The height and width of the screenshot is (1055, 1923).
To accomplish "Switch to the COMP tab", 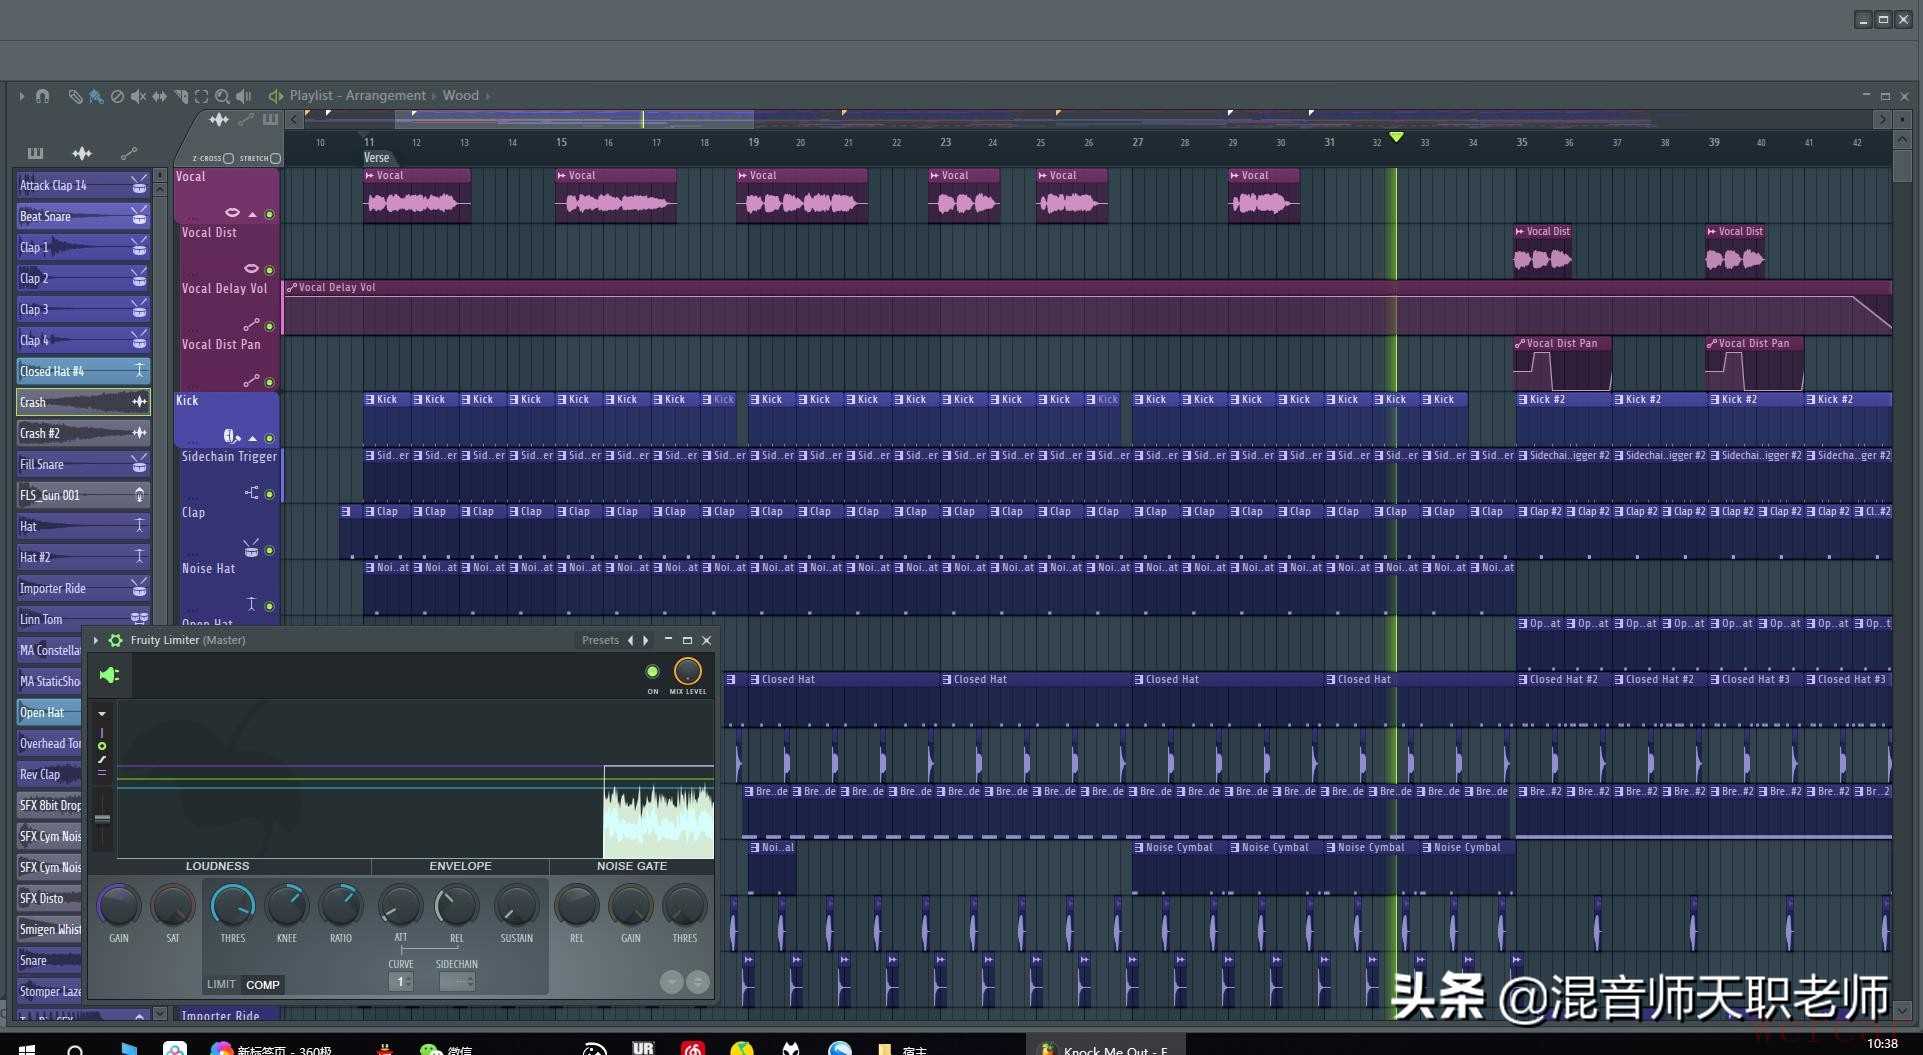I will [263, 984].
